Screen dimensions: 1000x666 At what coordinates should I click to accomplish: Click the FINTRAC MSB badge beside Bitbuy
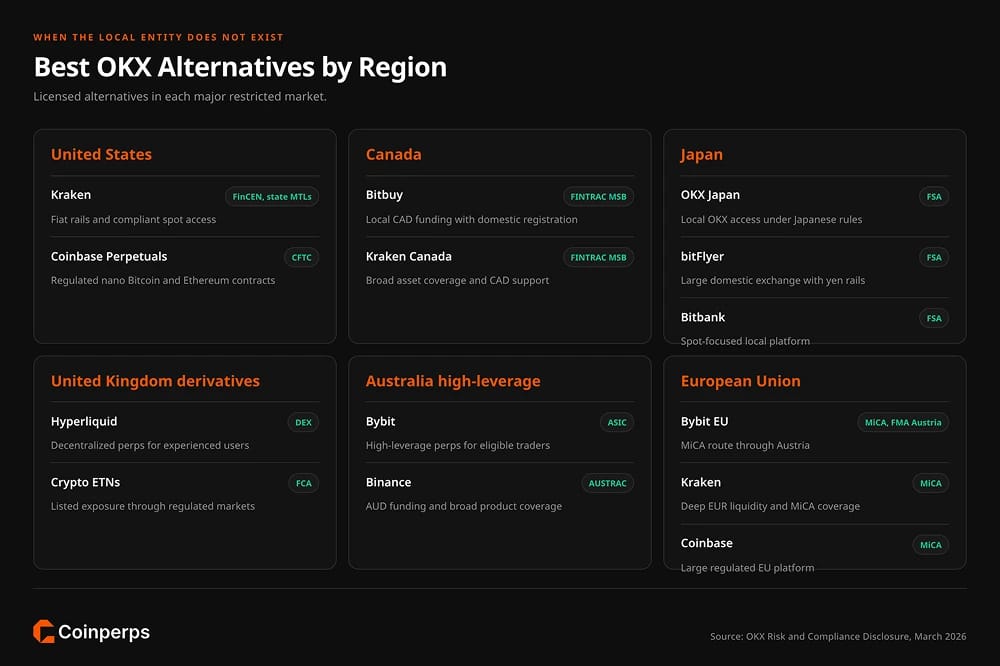click(x=598, y=196)
